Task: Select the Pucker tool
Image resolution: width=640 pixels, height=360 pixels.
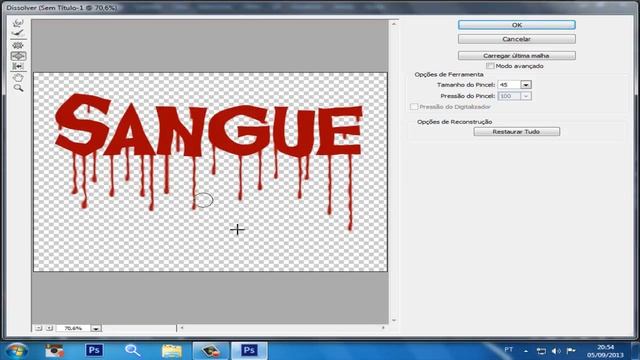Action: [18, 45]
